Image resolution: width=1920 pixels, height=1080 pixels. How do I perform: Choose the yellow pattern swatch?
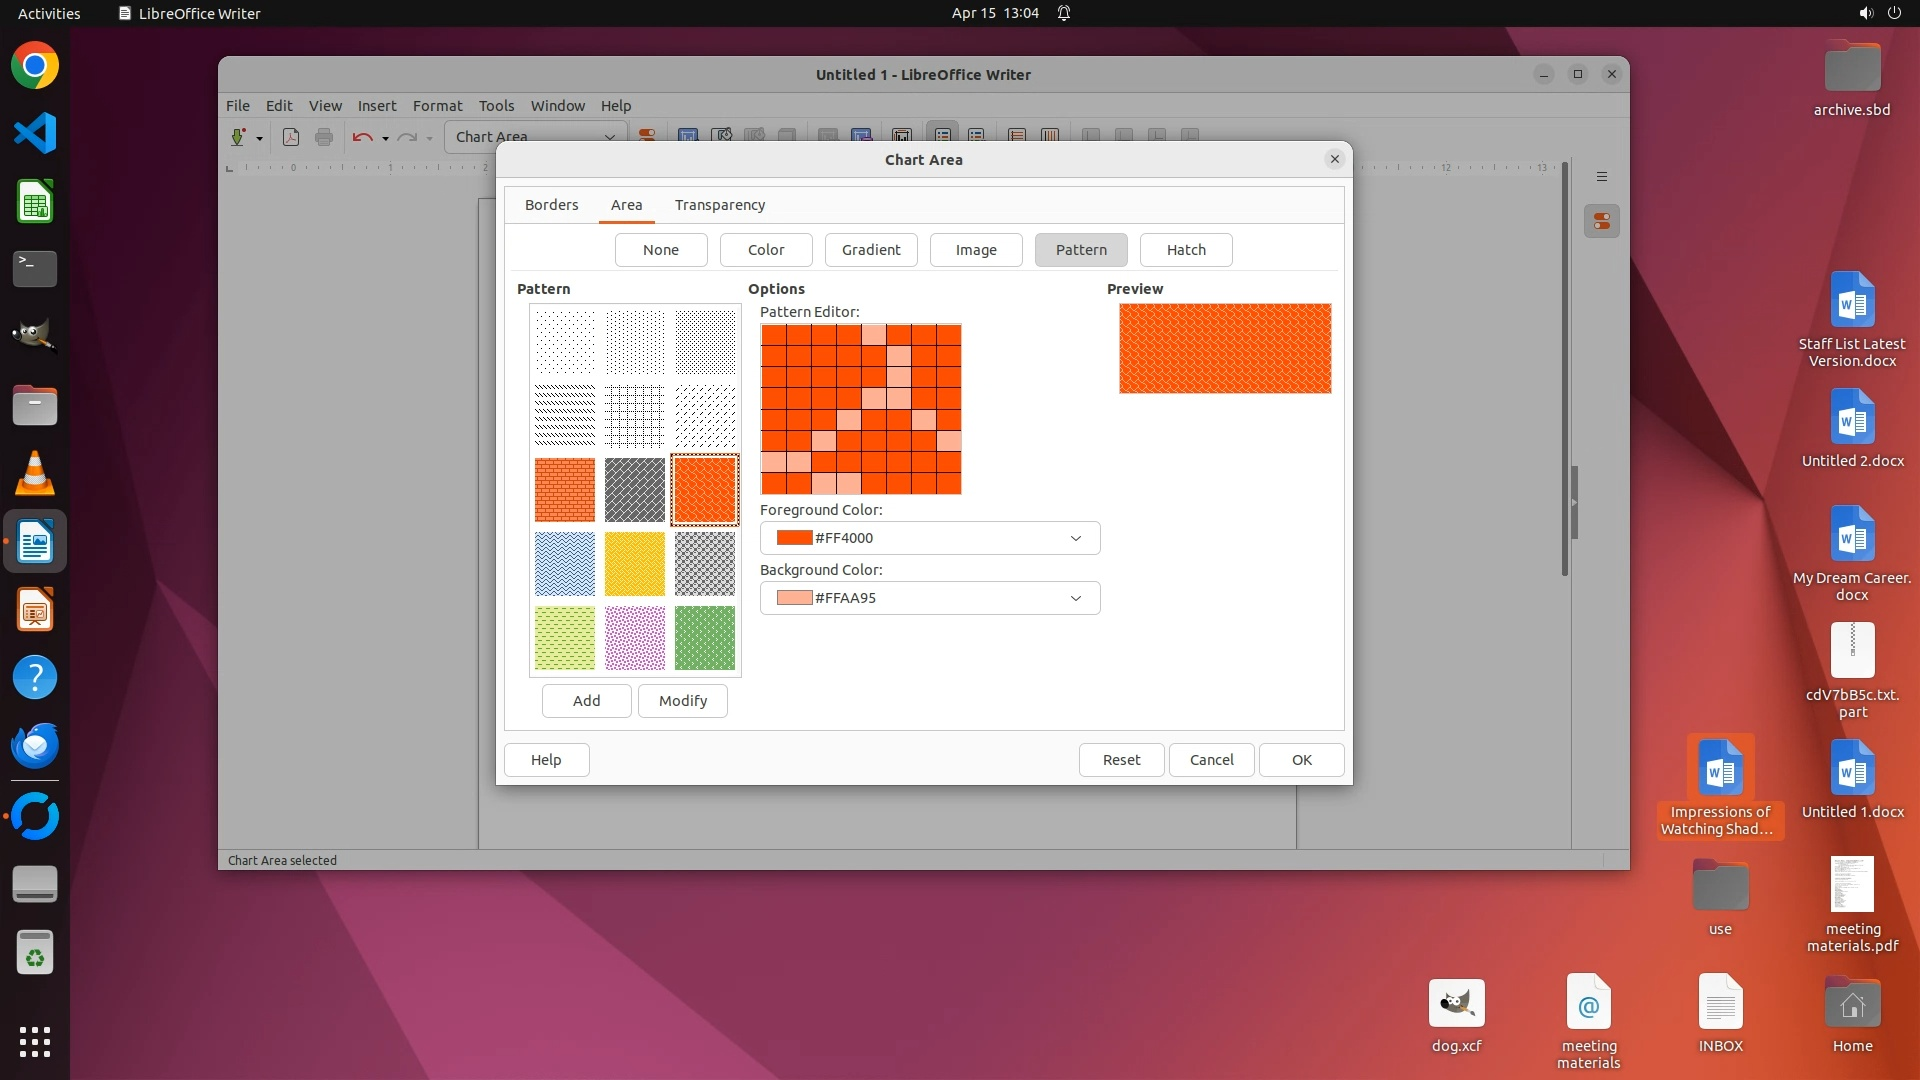(x=635, y=564)
